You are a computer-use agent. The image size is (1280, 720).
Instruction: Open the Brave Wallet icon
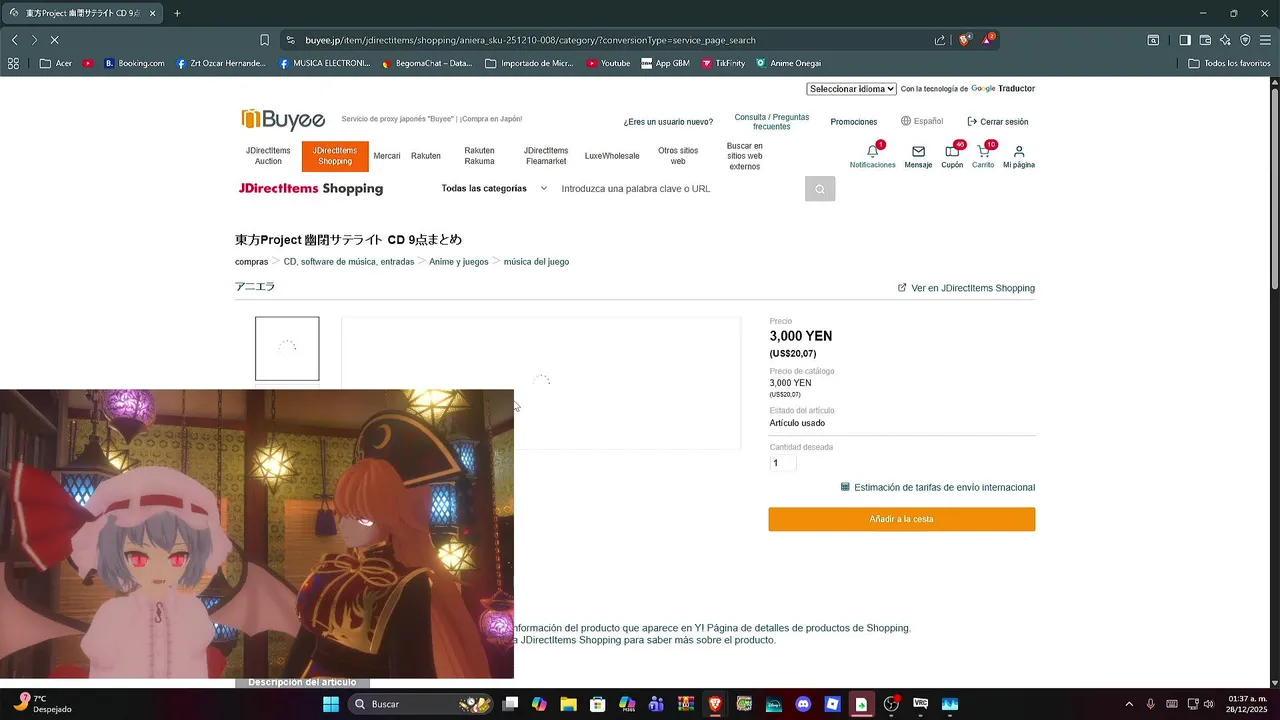(1205, 40)
